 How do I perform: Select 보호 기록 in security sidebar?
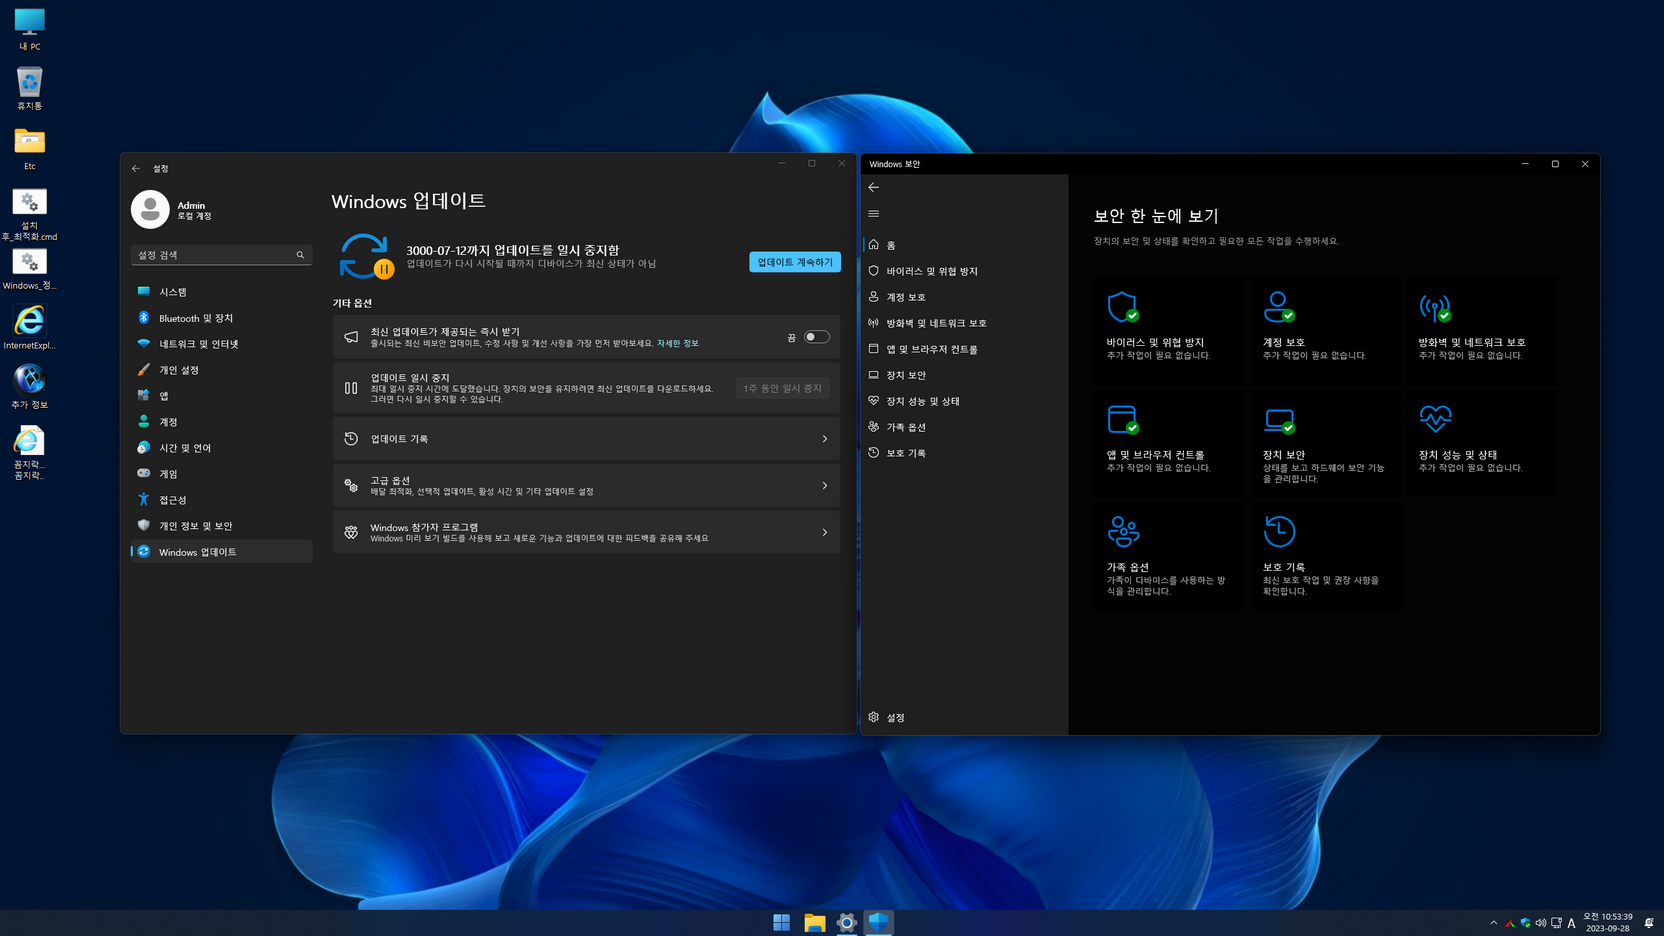[964, 453]
